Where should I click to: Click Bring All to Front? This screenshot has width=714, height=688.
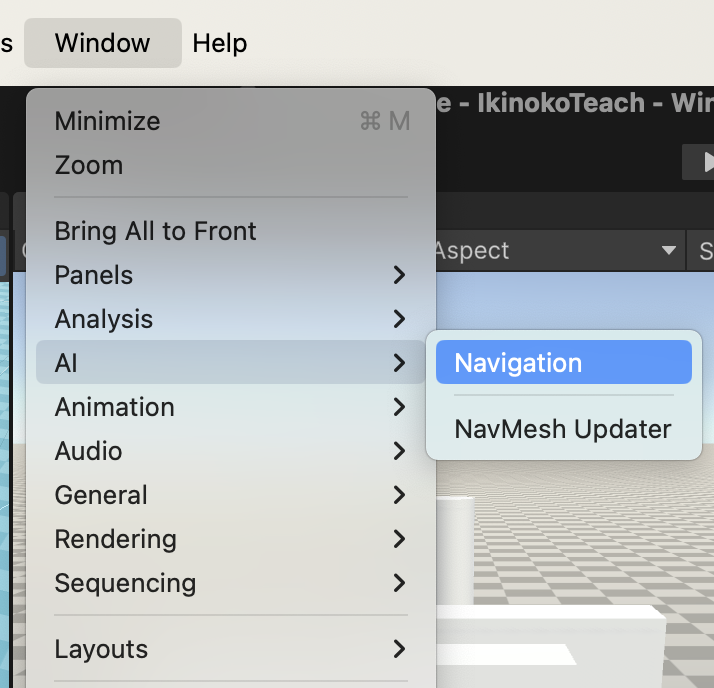[155, 231]
